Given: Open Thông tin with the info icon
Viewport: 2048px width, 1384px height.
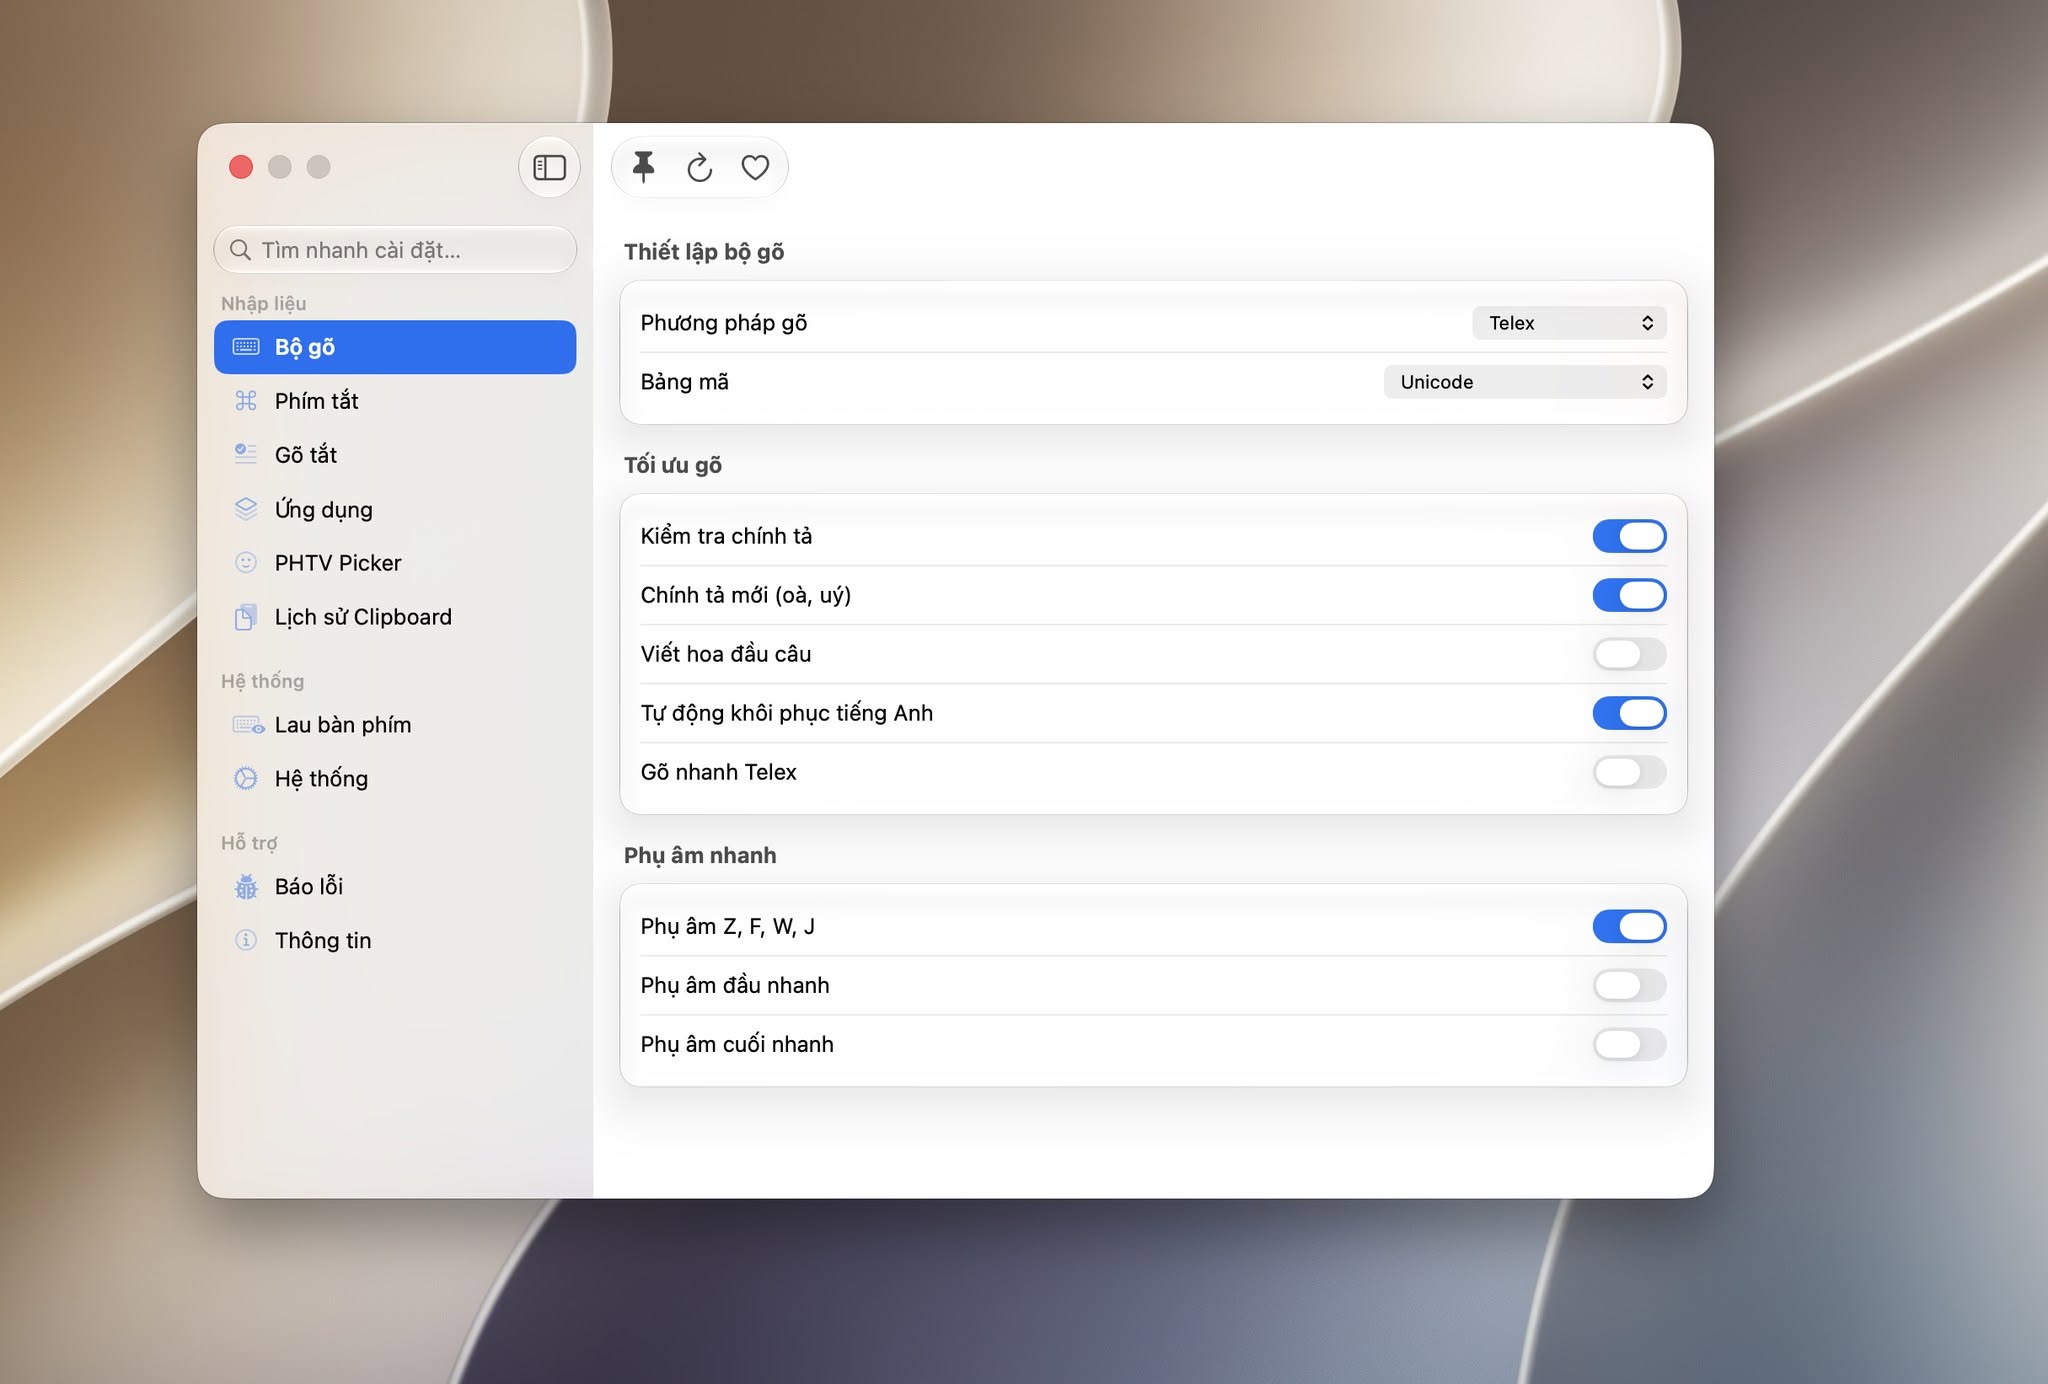Looking at the screenshot, I should [395, 941].
